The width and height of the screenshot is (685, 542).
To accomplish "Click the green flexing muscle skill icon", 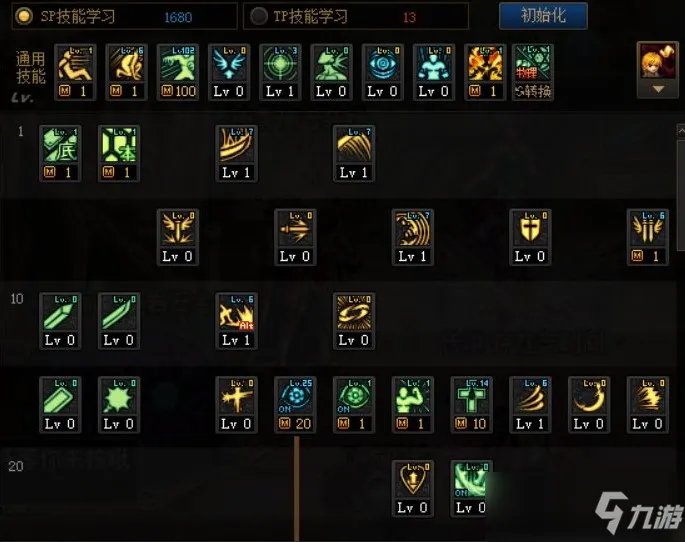I will pos(413,405).
